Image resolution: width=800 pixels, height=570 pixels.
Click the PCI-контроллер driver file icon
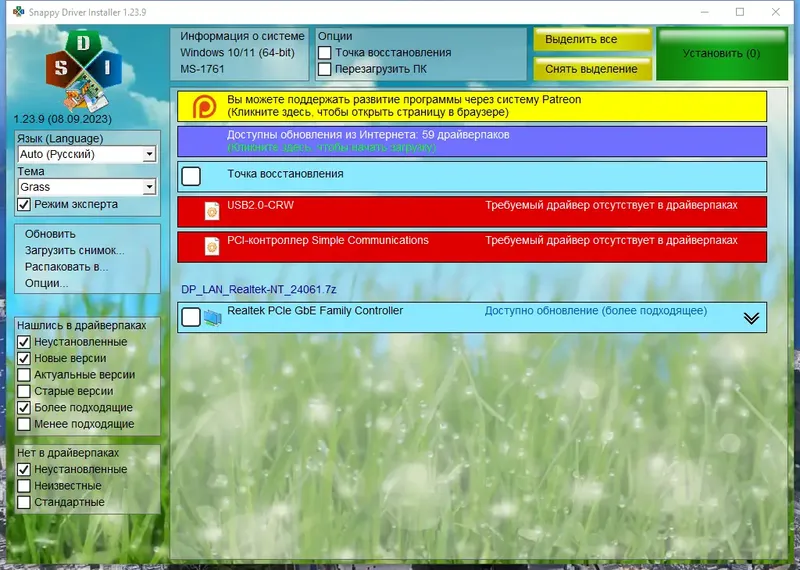[x=212, y=246]
